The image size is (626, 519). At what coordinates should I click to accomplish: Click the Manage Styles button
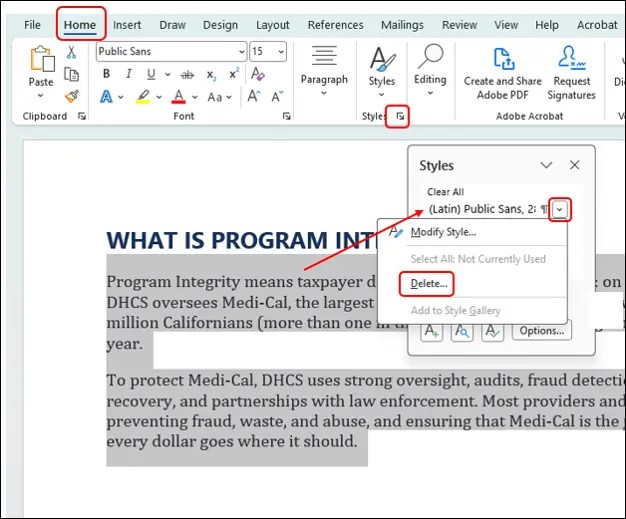coord(492,331)
